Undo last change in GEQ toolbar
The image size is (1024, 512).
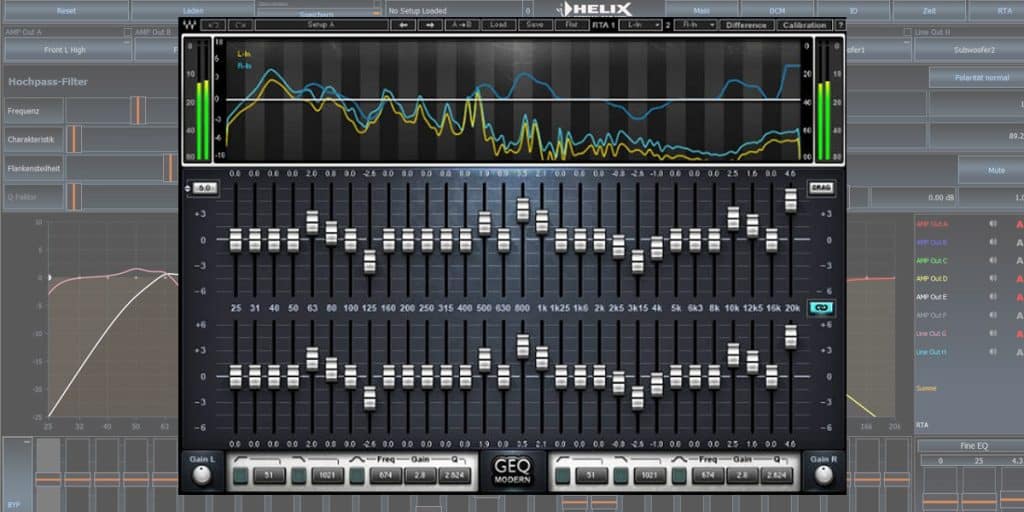[x=213, y=25]
